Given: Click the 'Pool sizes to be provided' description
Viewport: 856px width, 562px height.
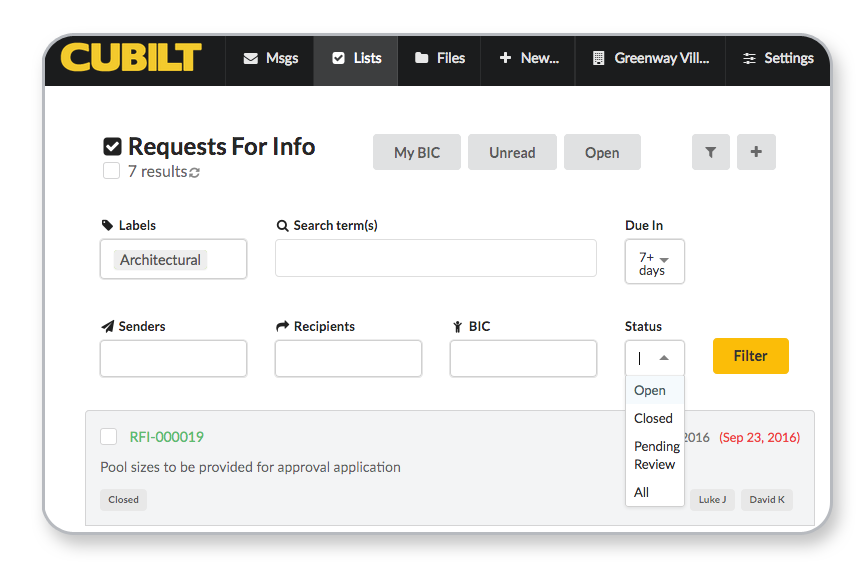Looking at the screenshot, I should pos(251,468).
